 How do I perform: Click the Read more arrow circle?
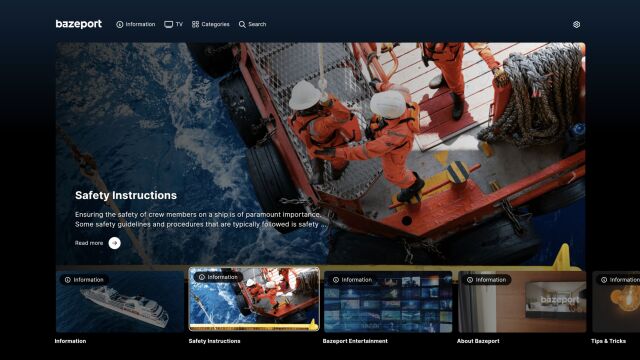[x=115, y=243]
